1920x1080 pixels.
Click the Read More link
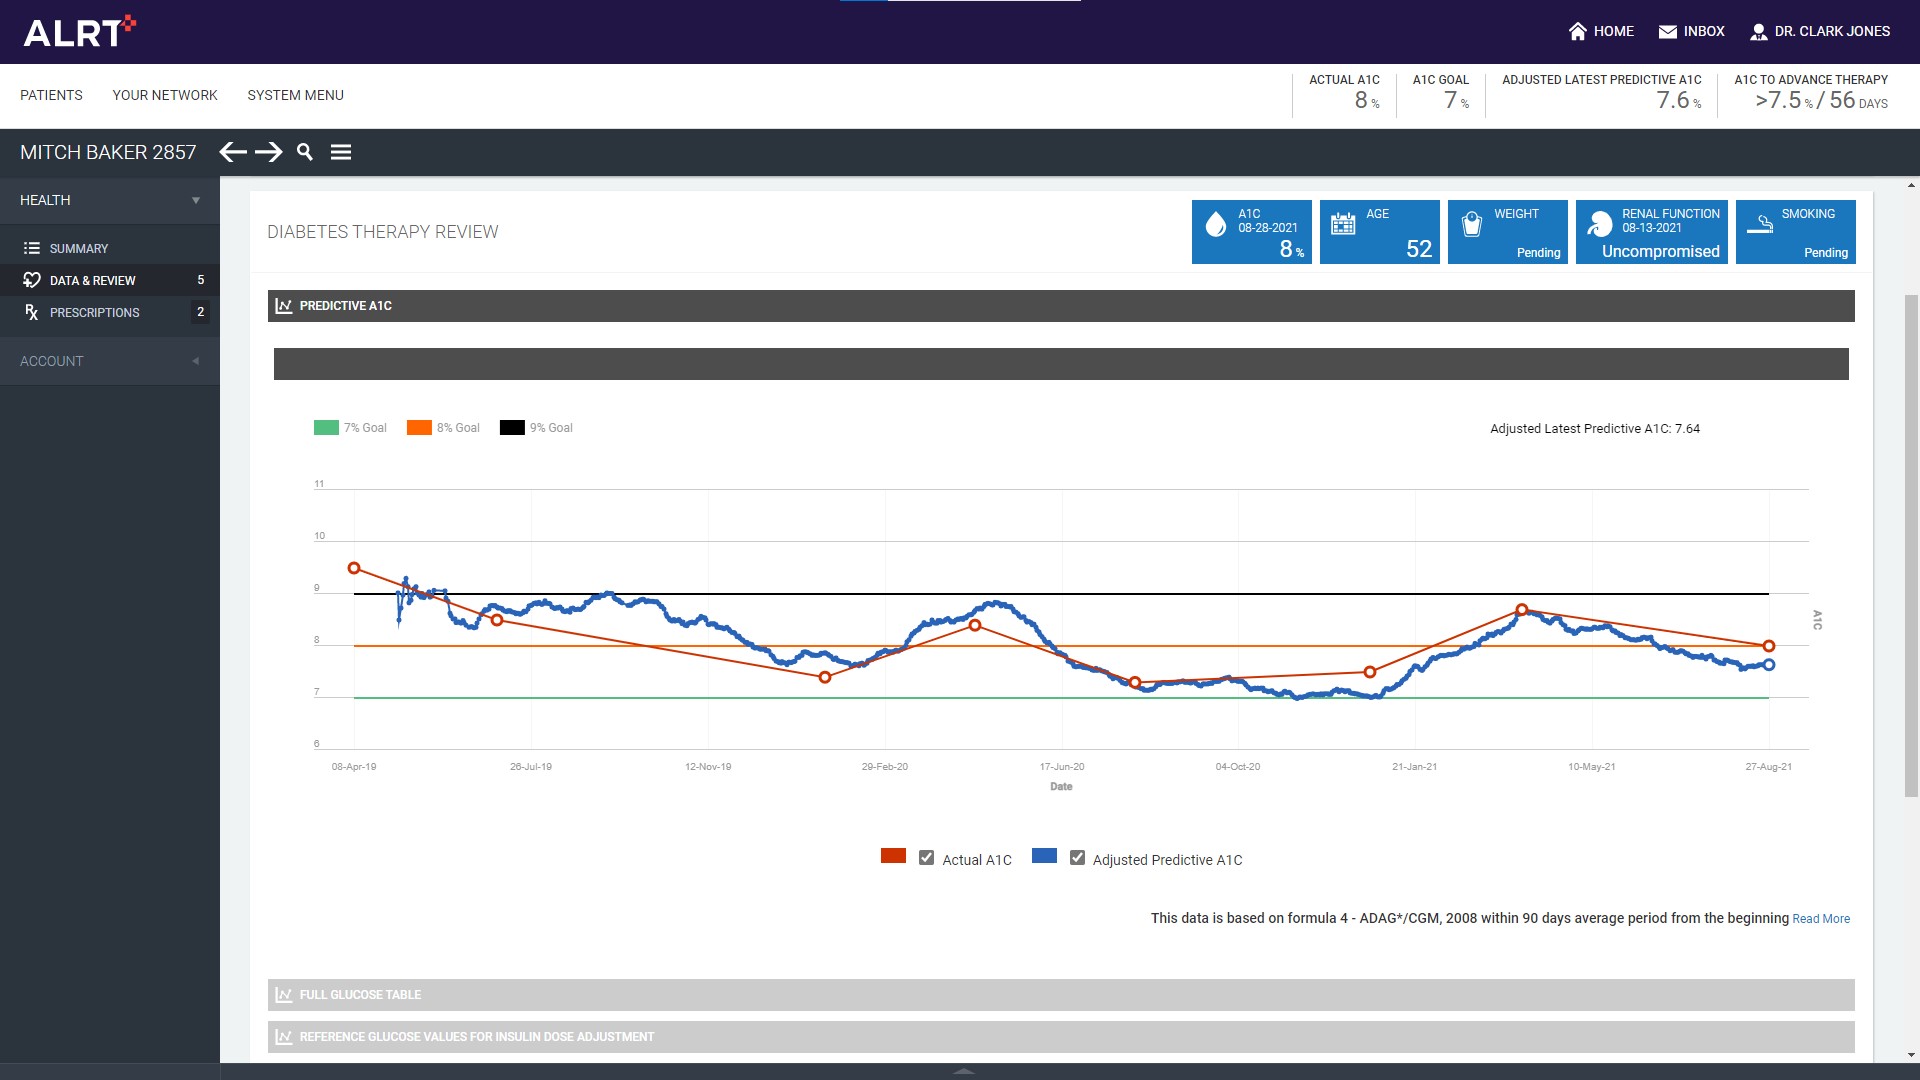[x=1820, y=919]
